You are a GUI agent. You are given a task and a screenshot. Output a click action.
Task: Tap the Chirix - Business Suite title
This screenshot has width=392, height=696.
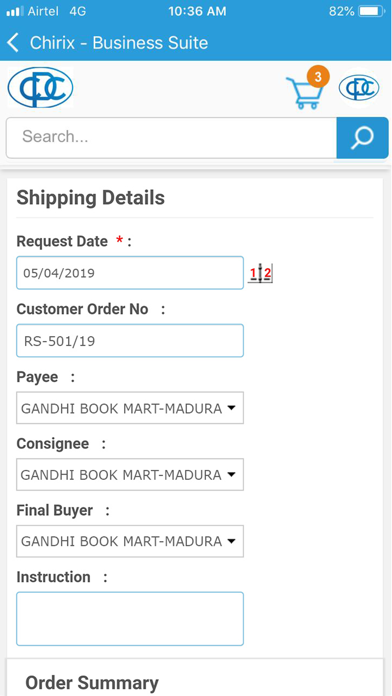tap(119, 43)
